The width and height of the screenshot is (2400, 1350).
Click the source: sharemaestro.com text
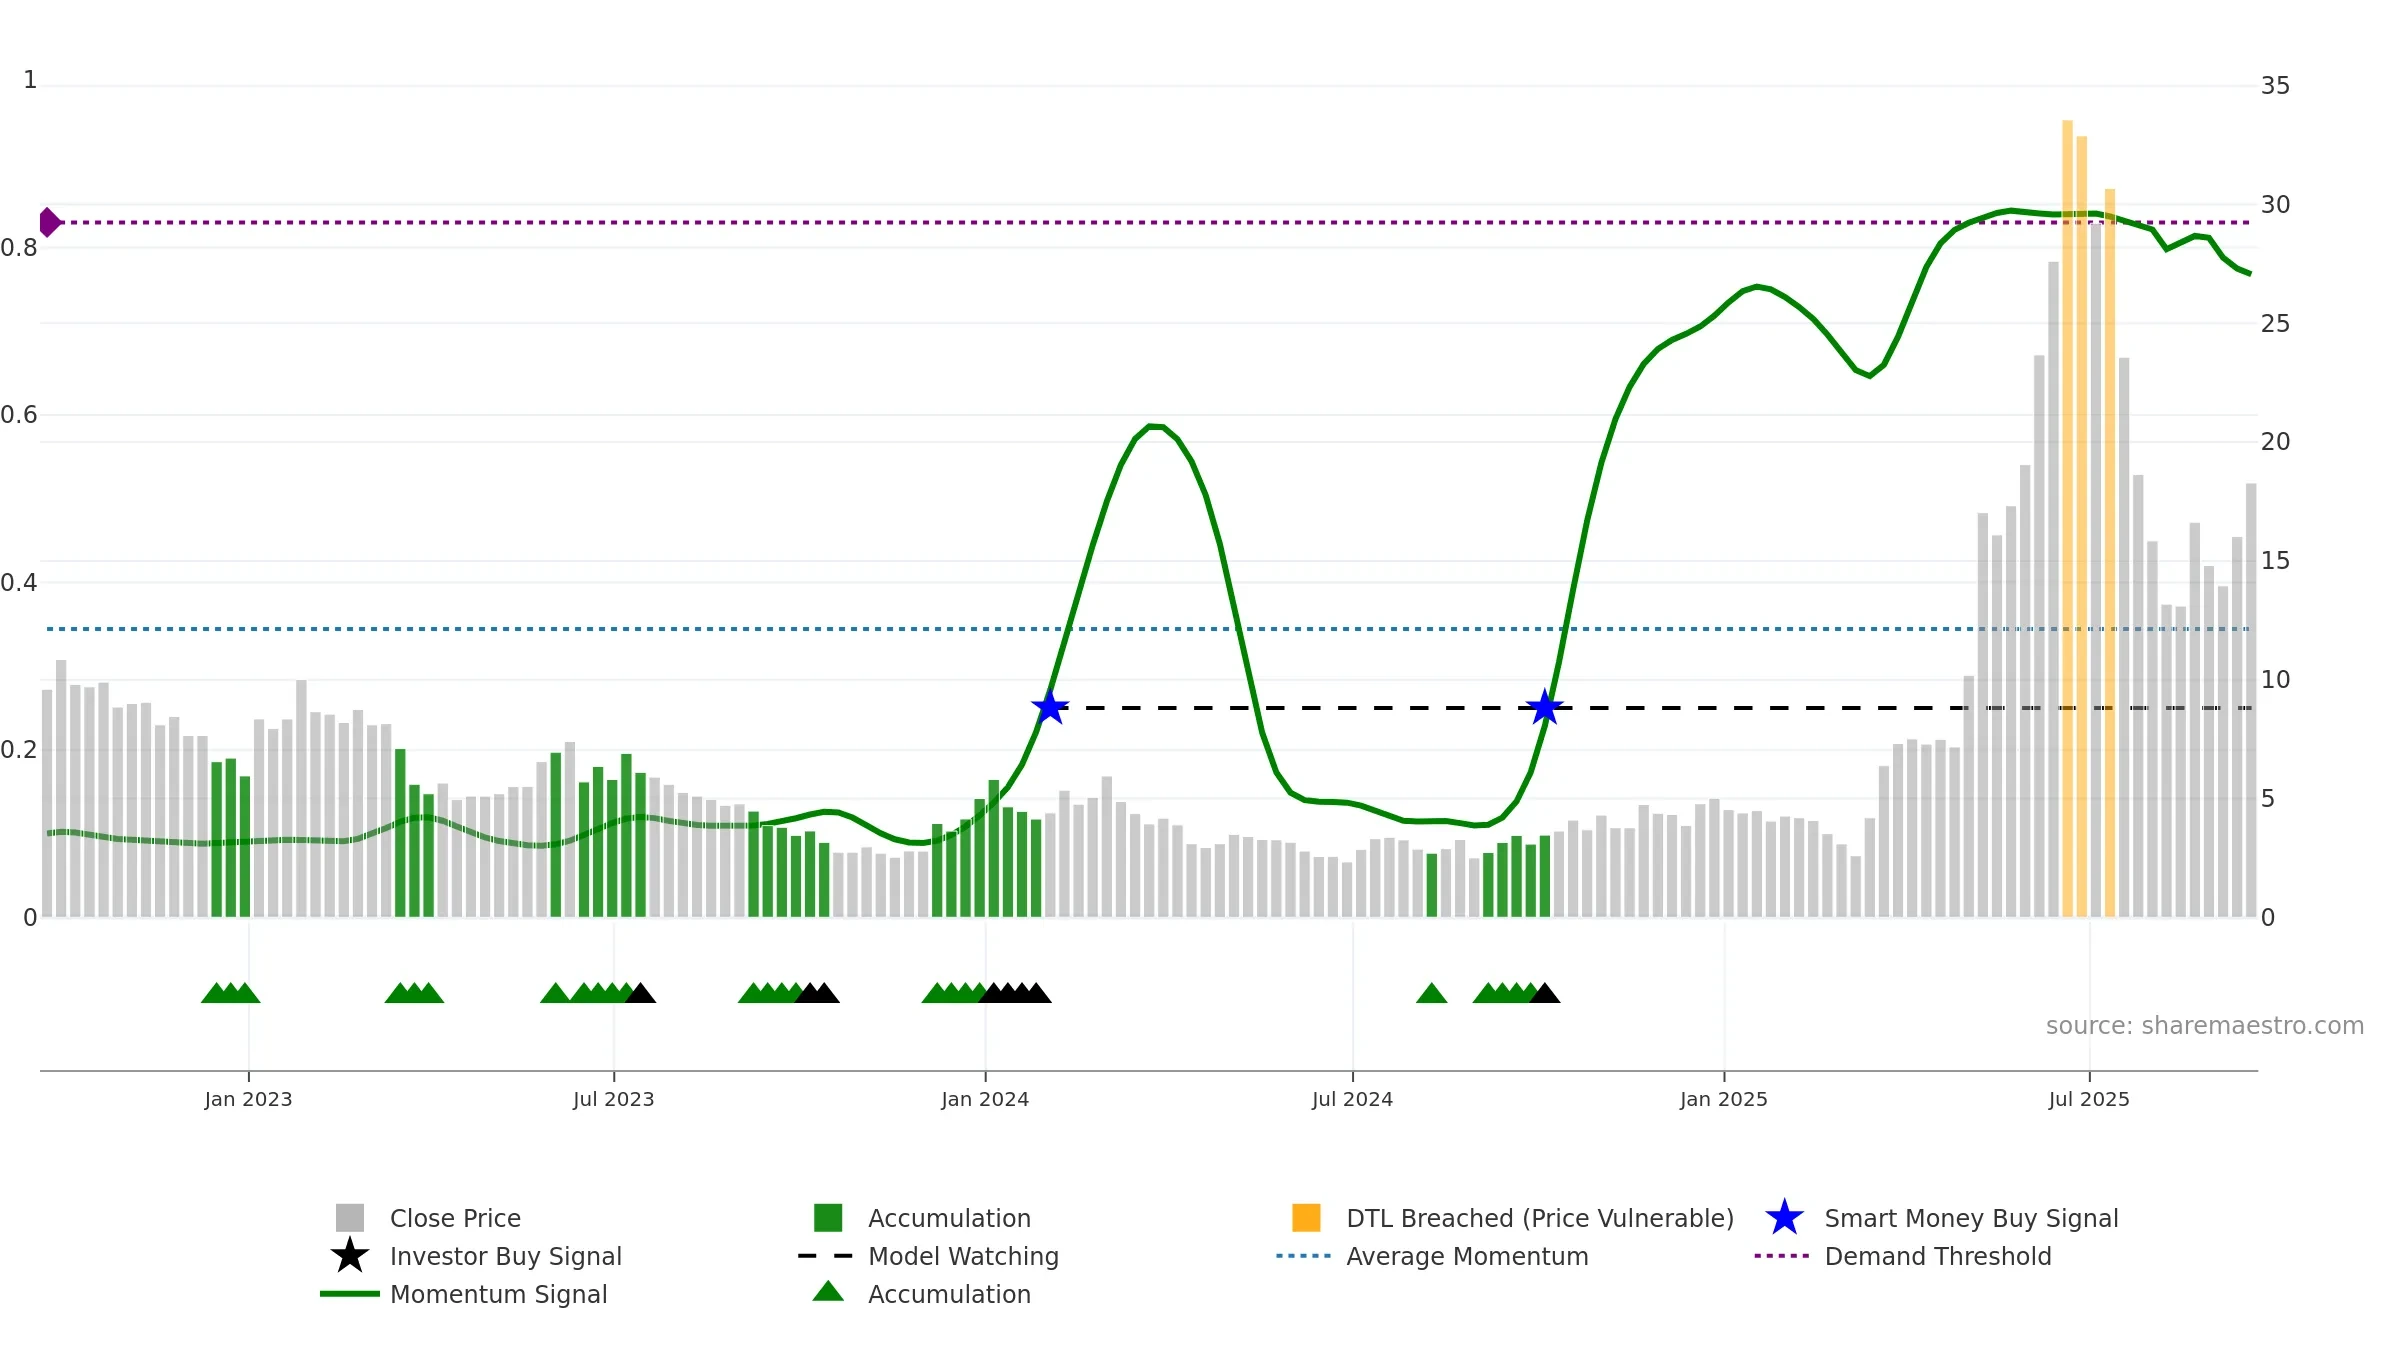click(2205, 1025)
